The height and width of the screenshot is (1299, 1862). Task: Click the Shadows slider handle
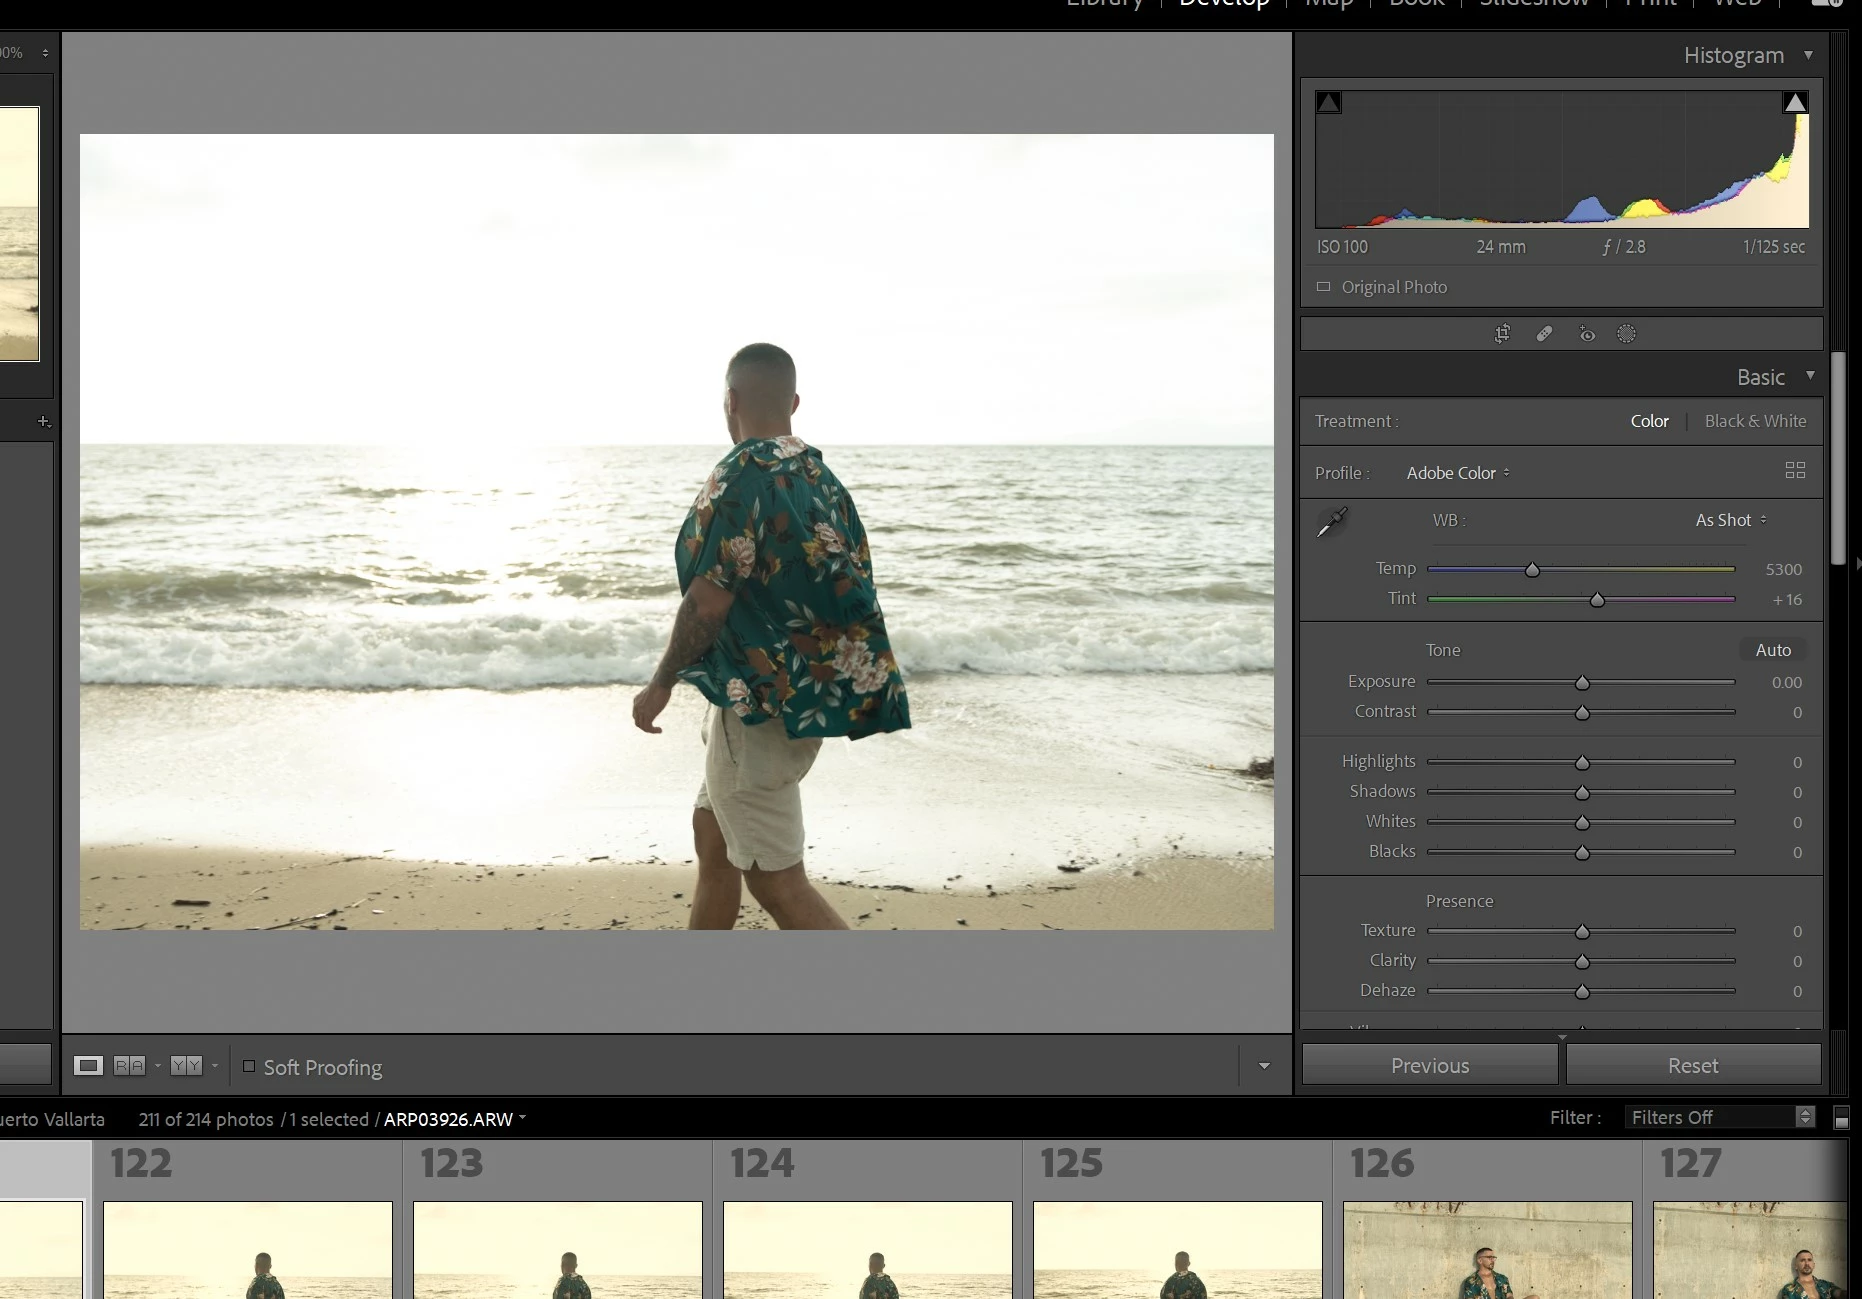point(1582,792)
